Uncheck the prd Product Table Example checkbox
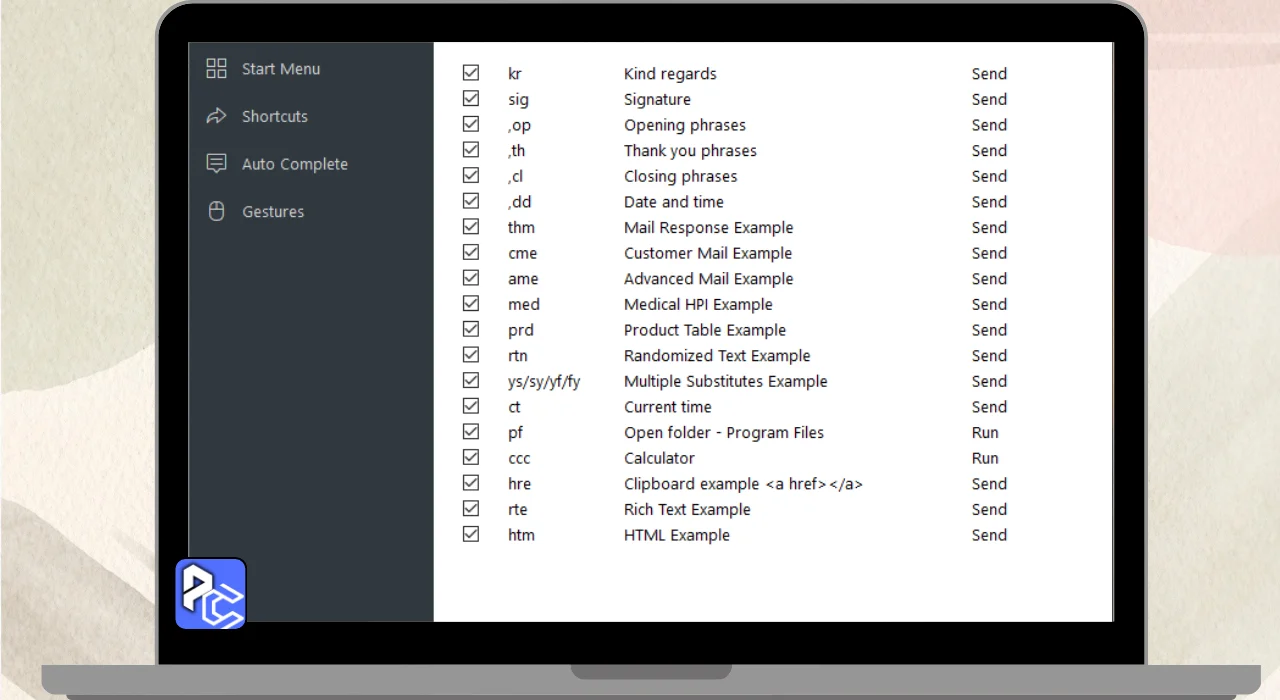 tap(471, 329)
